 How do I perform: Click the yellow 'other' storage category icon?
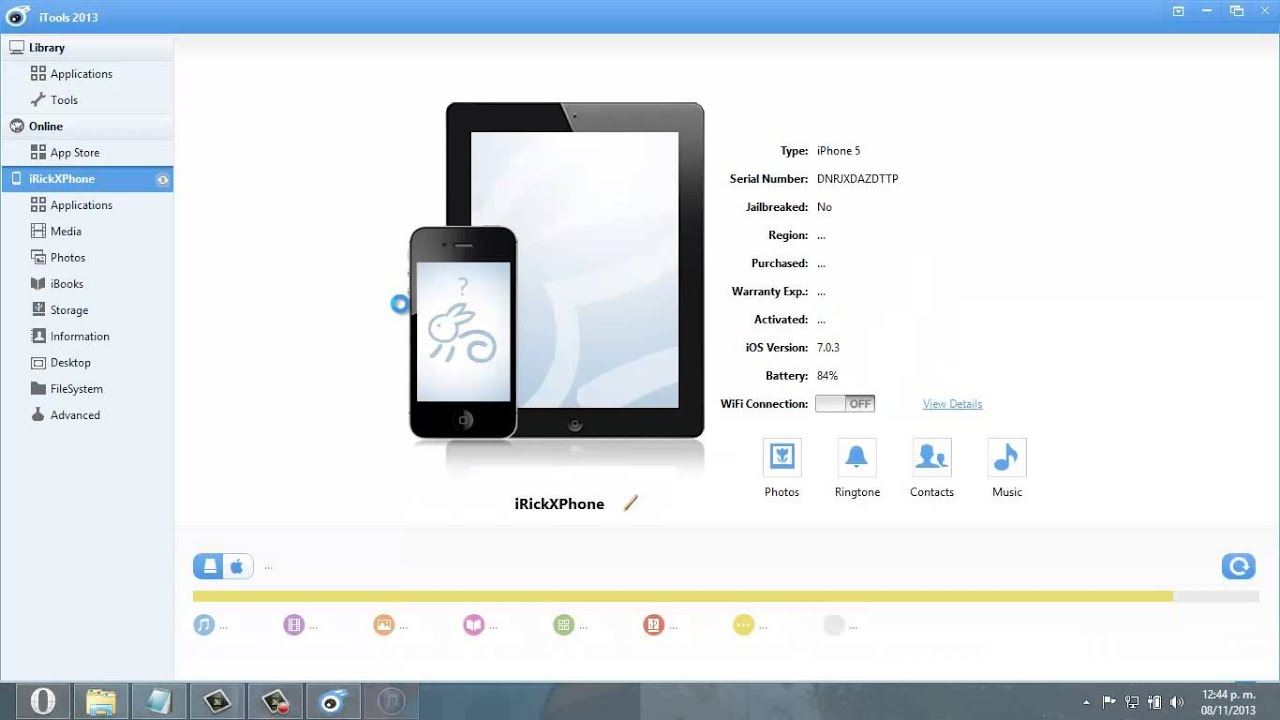[743, 625]
